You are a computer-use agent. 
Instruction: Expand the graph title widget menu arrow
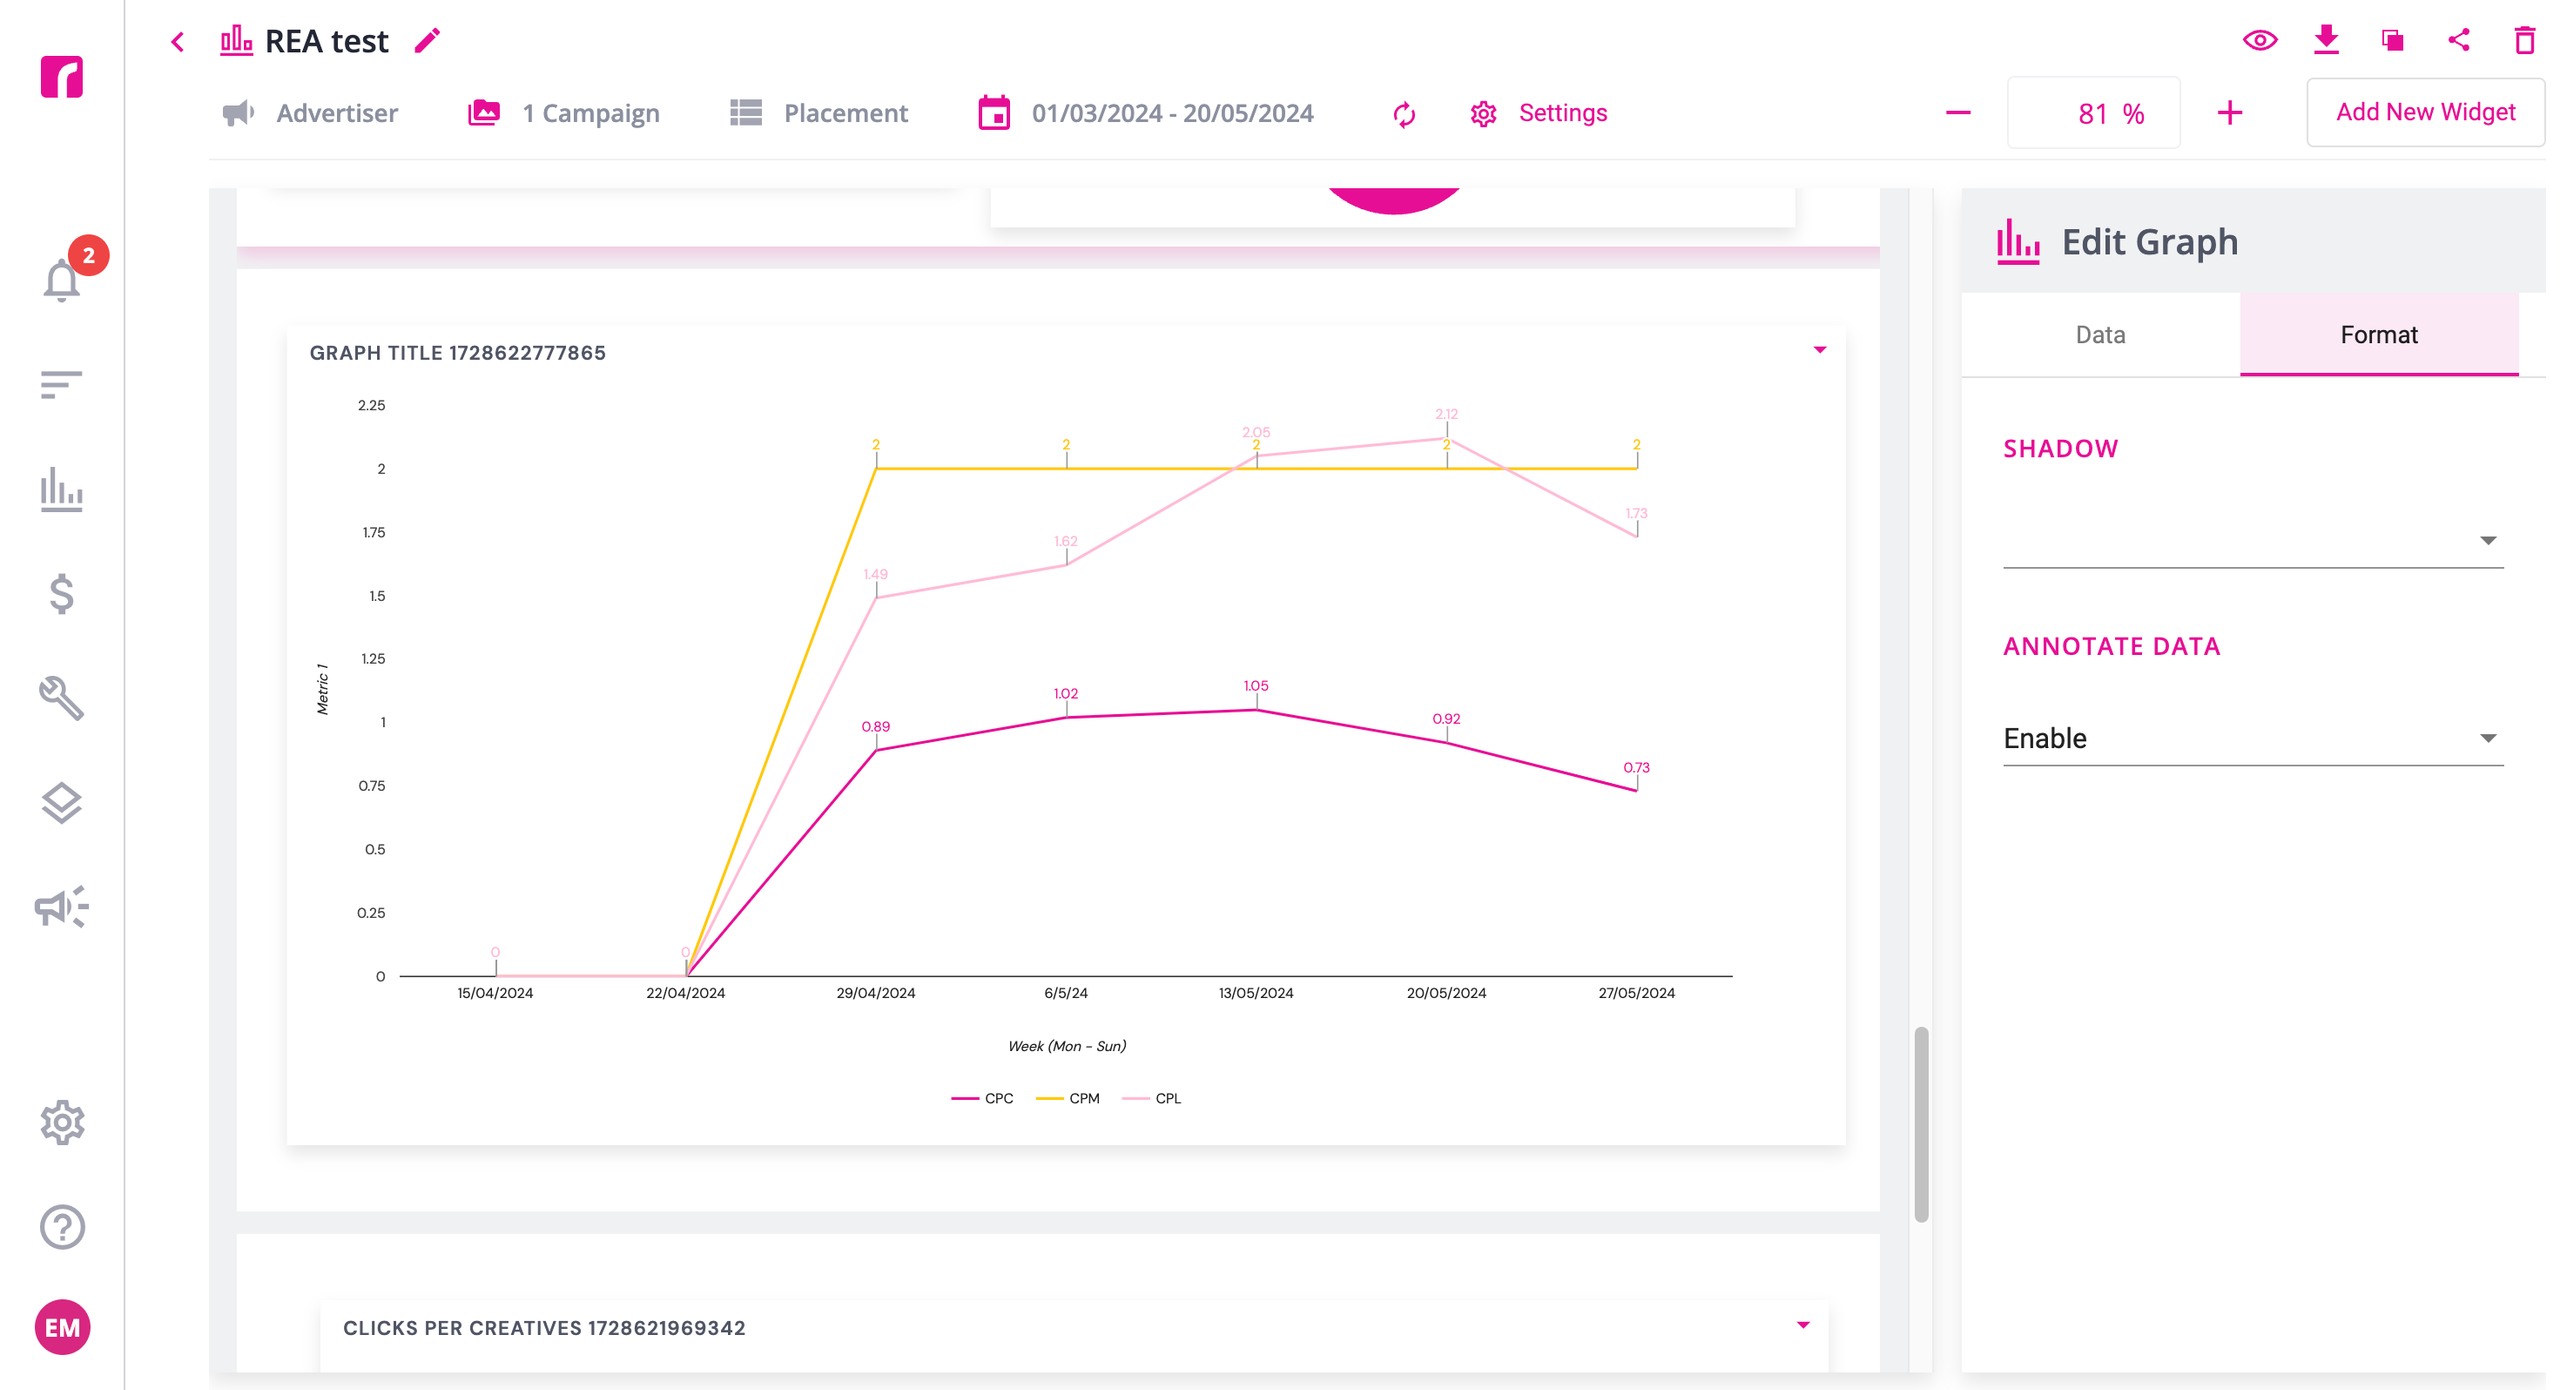pos(1819,350)
